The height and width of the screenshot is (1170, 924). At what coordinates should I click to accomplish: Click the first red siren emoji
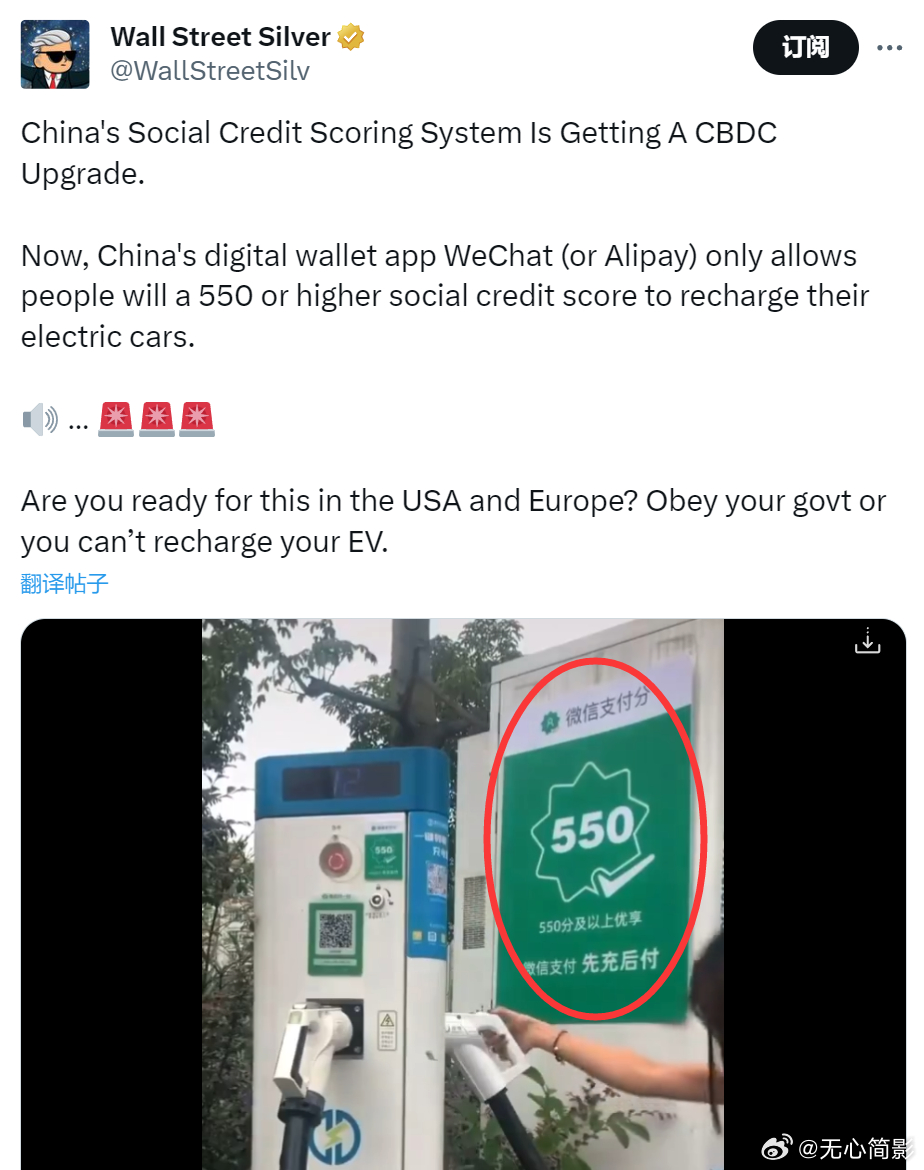tap(116, 419)
